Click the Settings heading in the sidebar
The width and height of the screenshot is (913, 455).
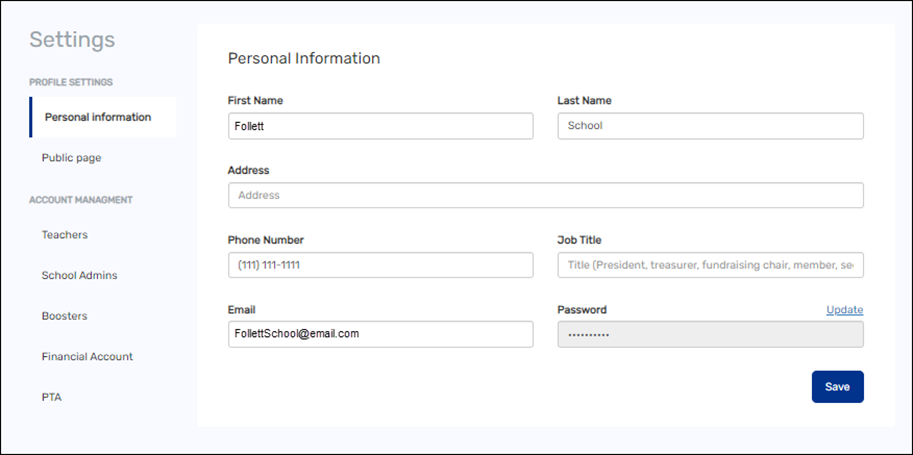[x=72, y=40]
